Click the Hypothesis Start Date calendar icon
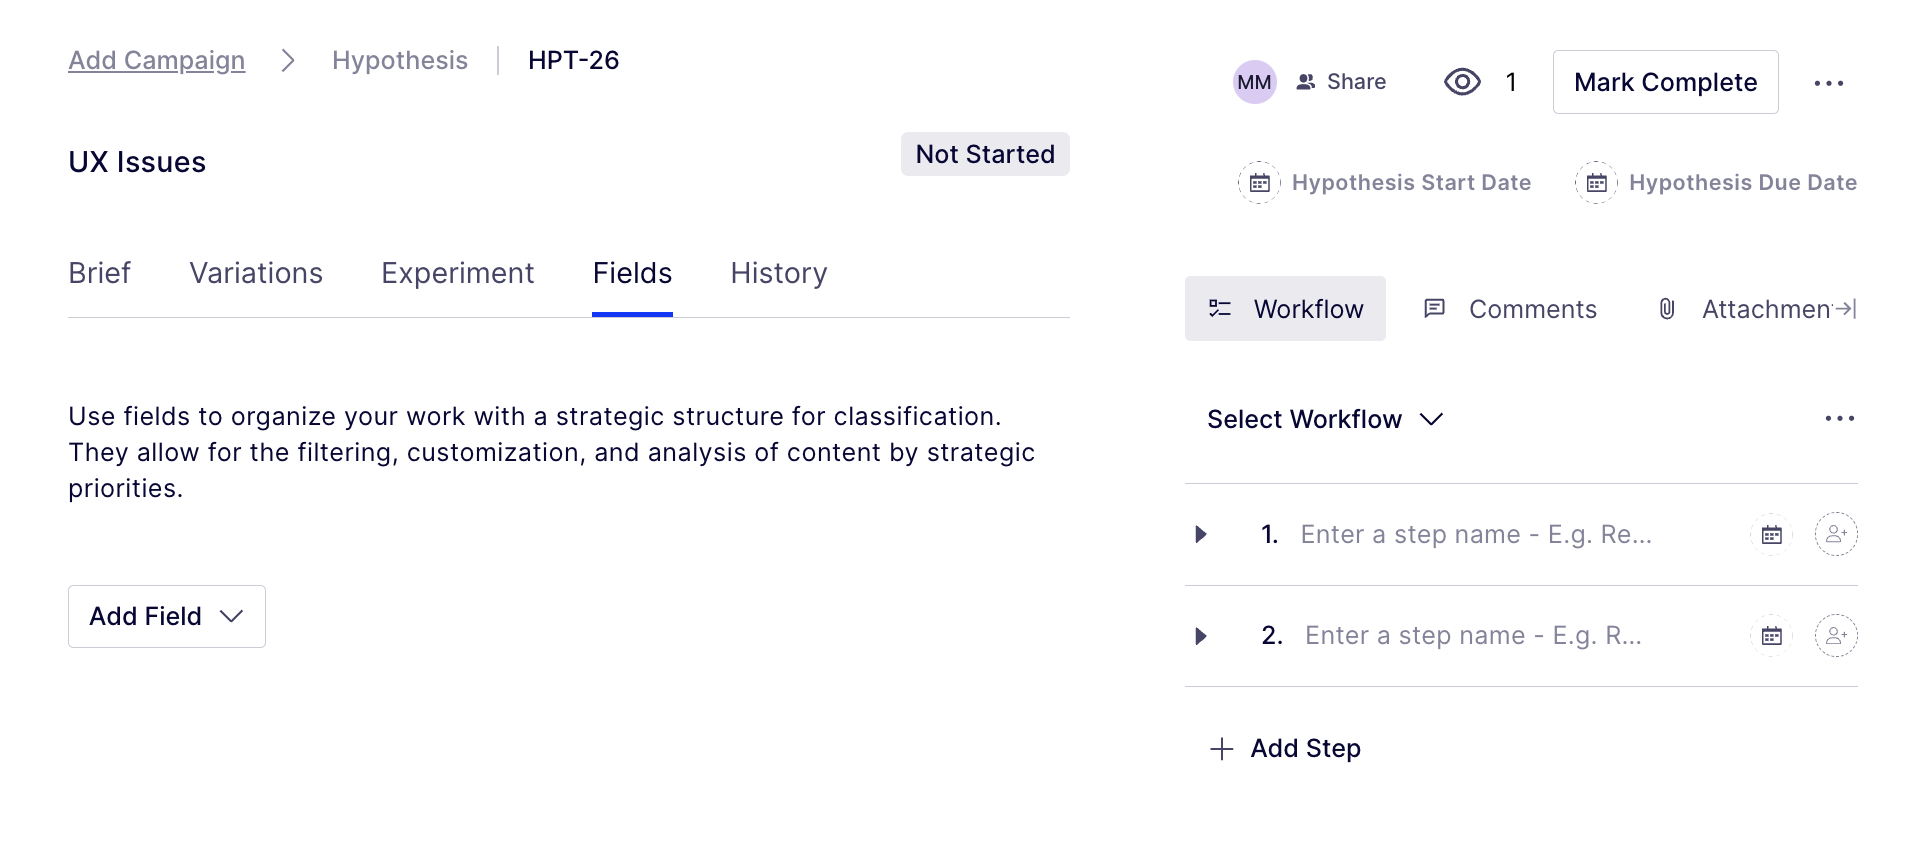1916x846 pixels. coord(1259,183)
